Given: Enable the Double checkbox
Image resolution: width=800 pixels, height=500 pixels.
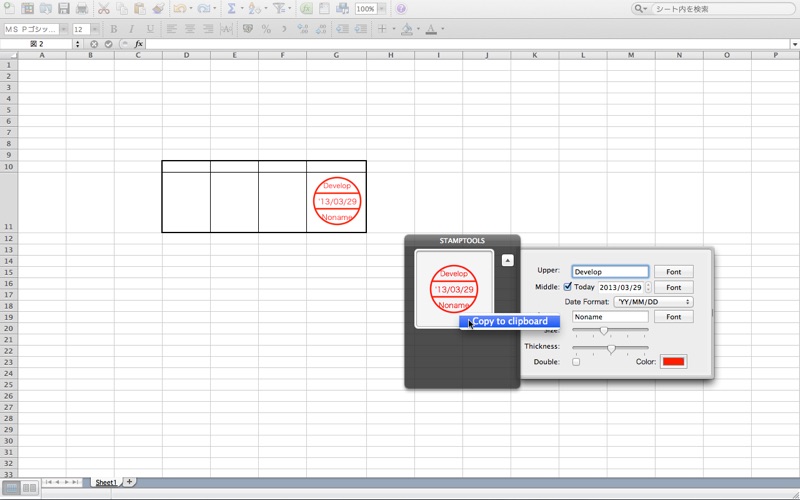Looking at the screenshot, I should click(x=576, y=362).
